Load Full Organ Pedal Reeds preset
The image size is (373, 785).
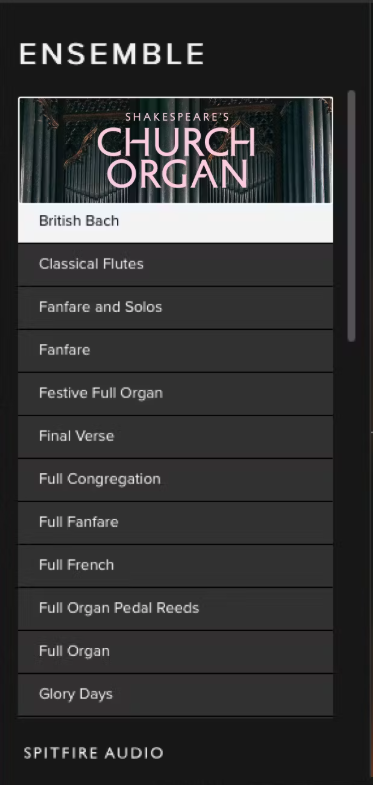click(x=175, y=609)
